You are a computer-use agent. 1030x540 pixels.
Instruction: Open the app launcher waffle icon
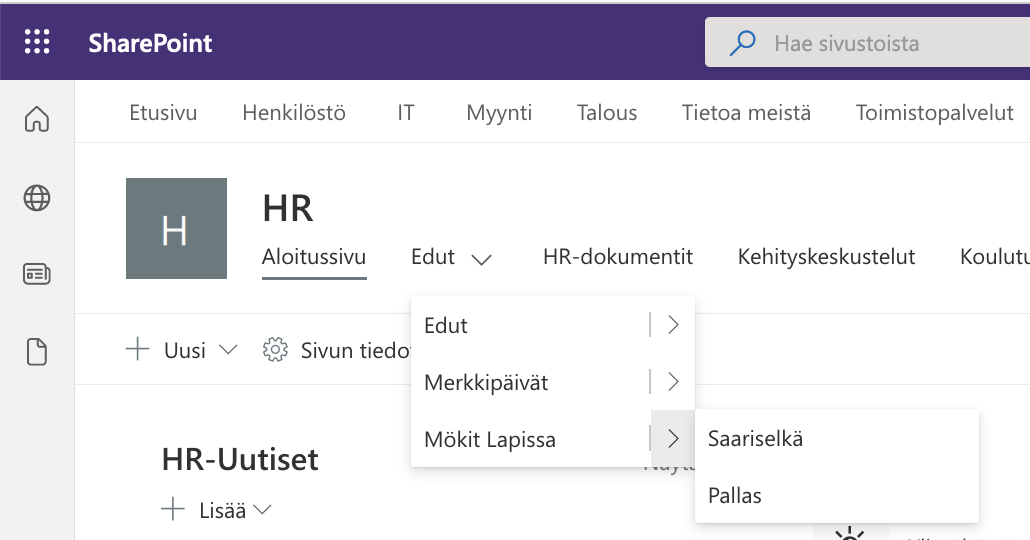(x=37, y=43)
